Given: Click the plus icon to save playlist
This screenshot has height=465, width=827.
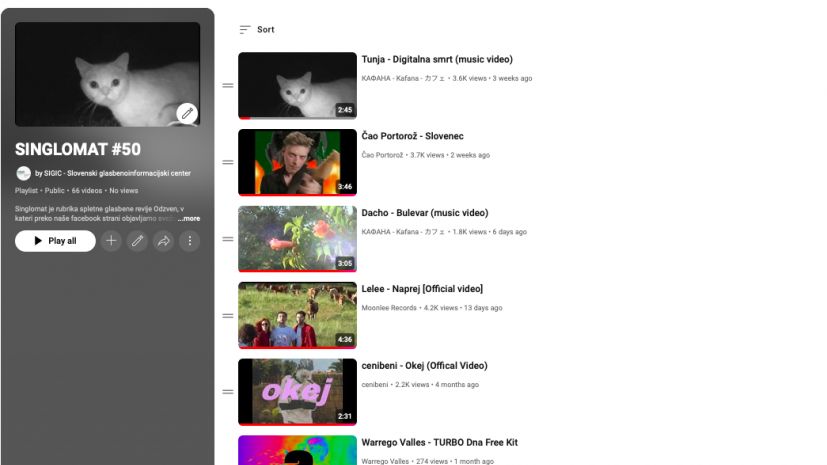Looking at the screenshot, I should pos(111,241).
